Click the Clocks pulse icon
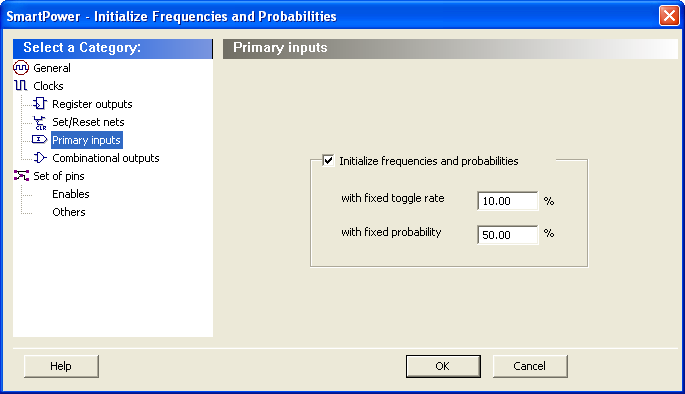 21,86
